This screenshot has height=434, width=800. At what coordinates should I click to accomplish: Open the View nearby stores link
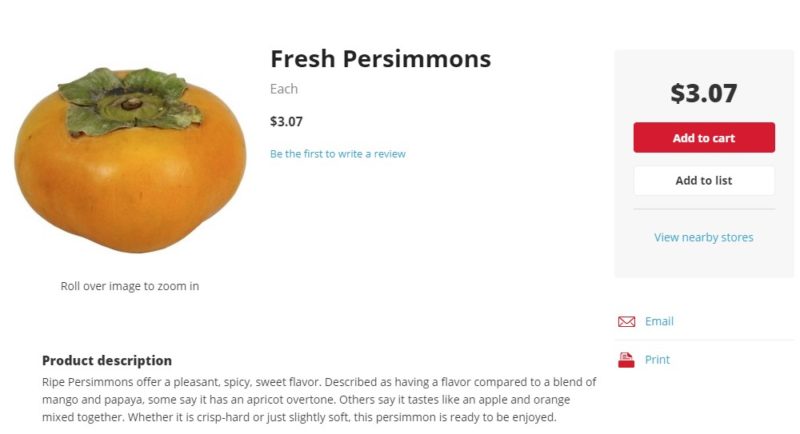coord(704,237)
